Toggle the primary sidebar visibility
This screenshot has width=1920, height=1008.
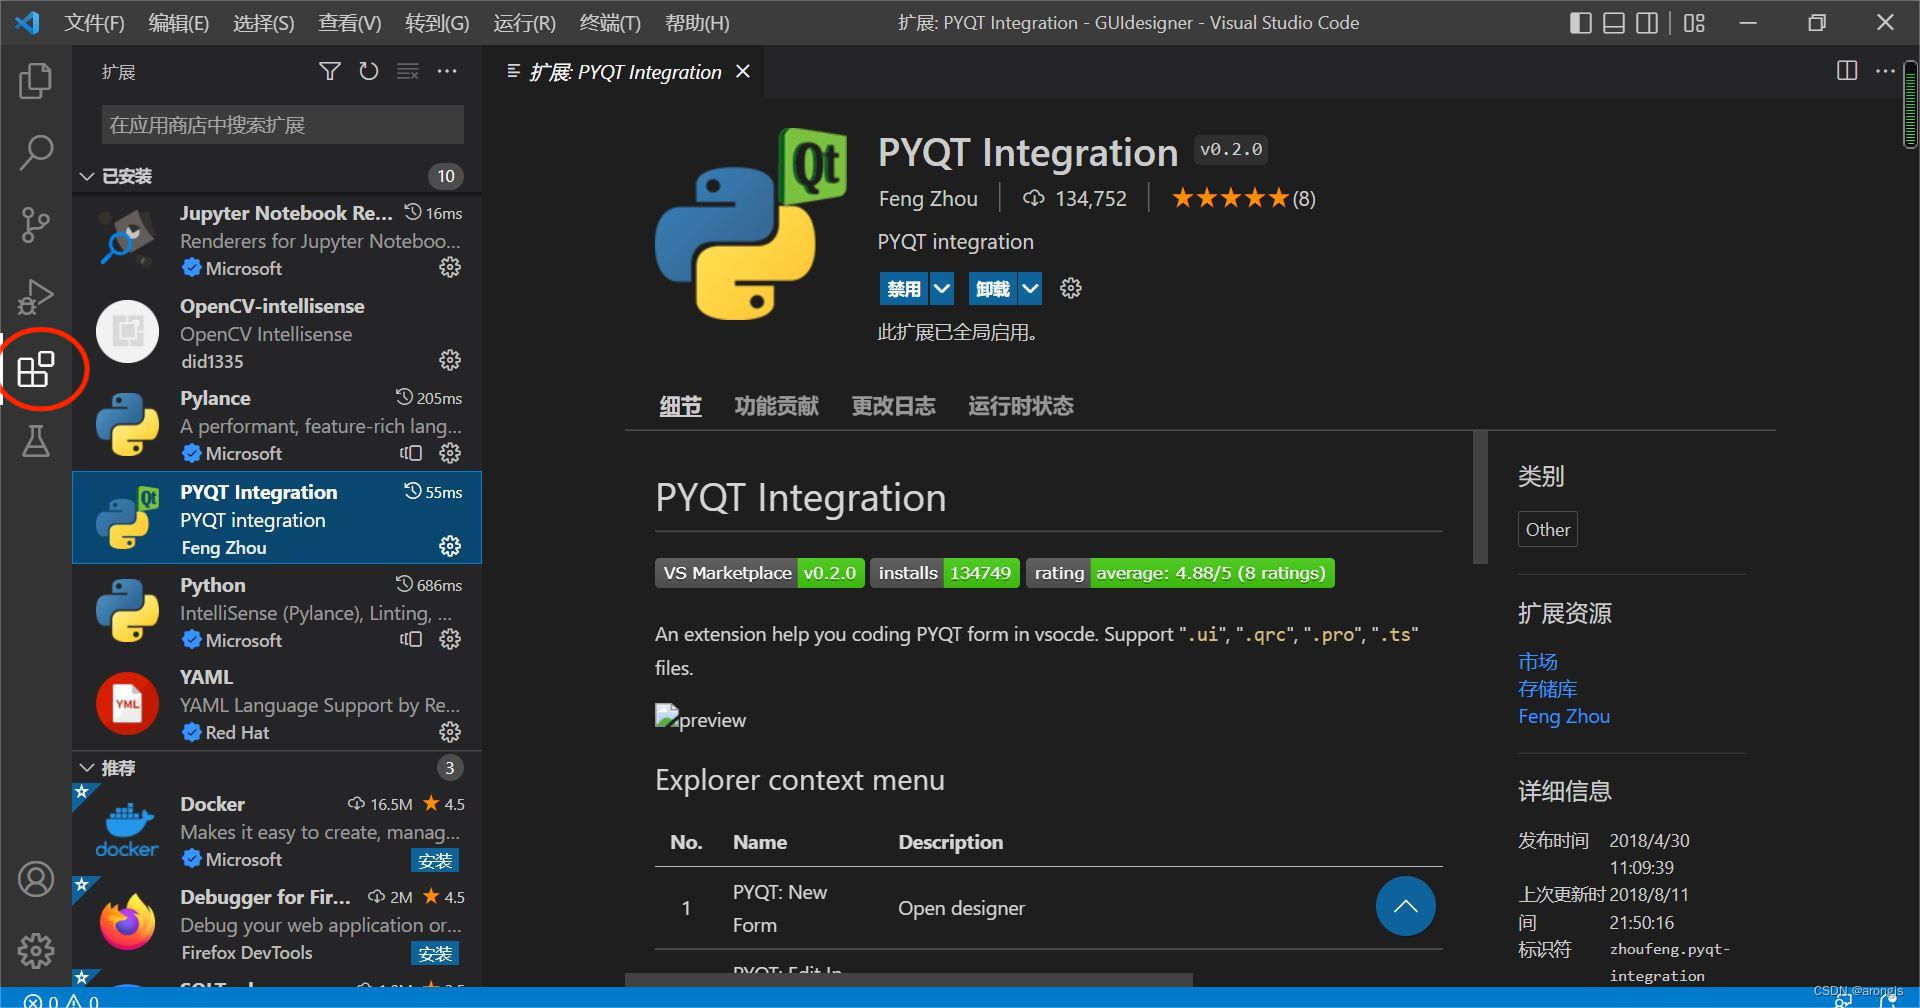[1578, 22]
